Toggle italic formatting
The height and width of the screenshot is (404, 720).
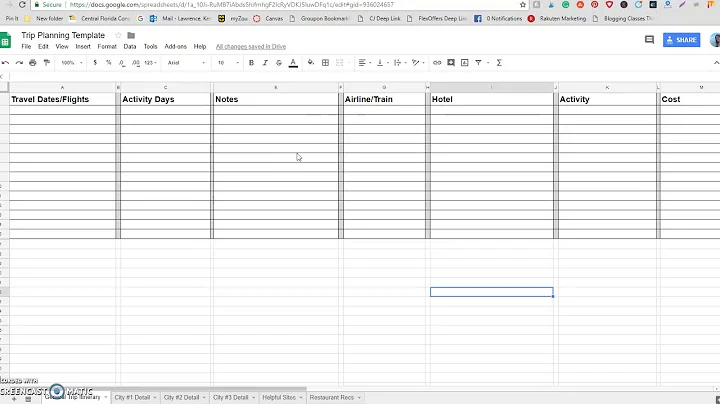[265, 62]
